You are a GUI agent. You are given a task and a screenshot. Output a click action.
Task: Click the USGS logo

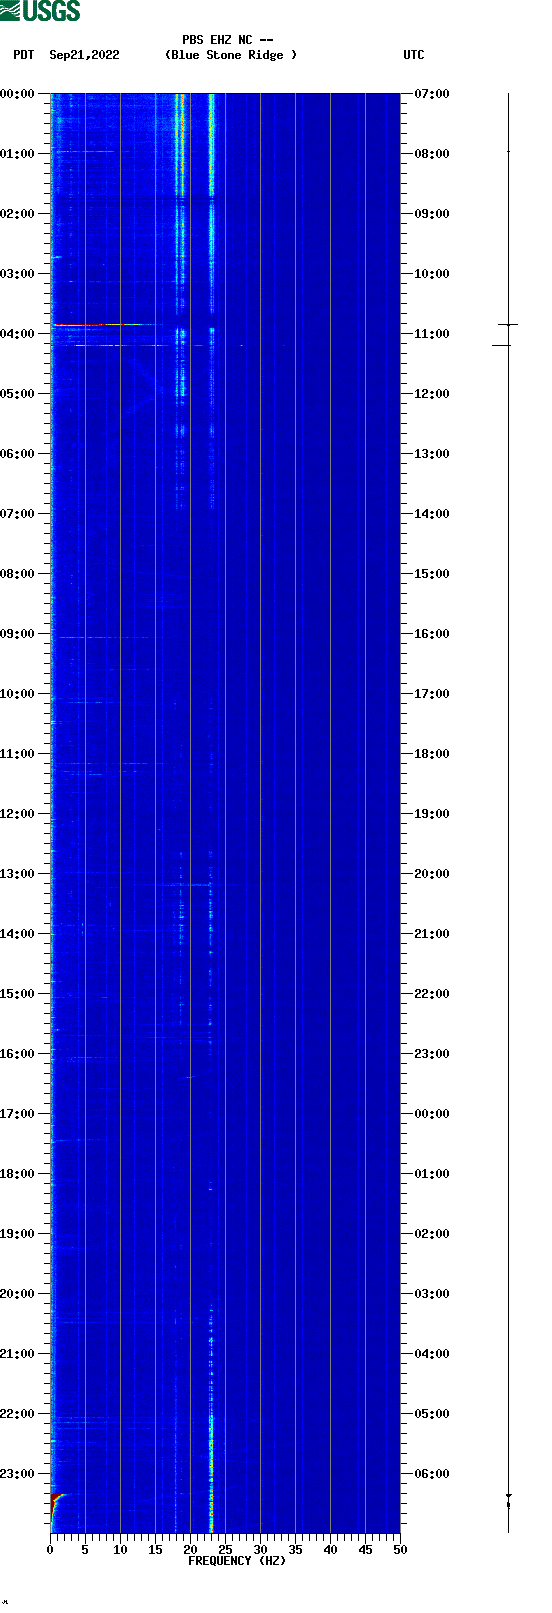tap(40, 11)
